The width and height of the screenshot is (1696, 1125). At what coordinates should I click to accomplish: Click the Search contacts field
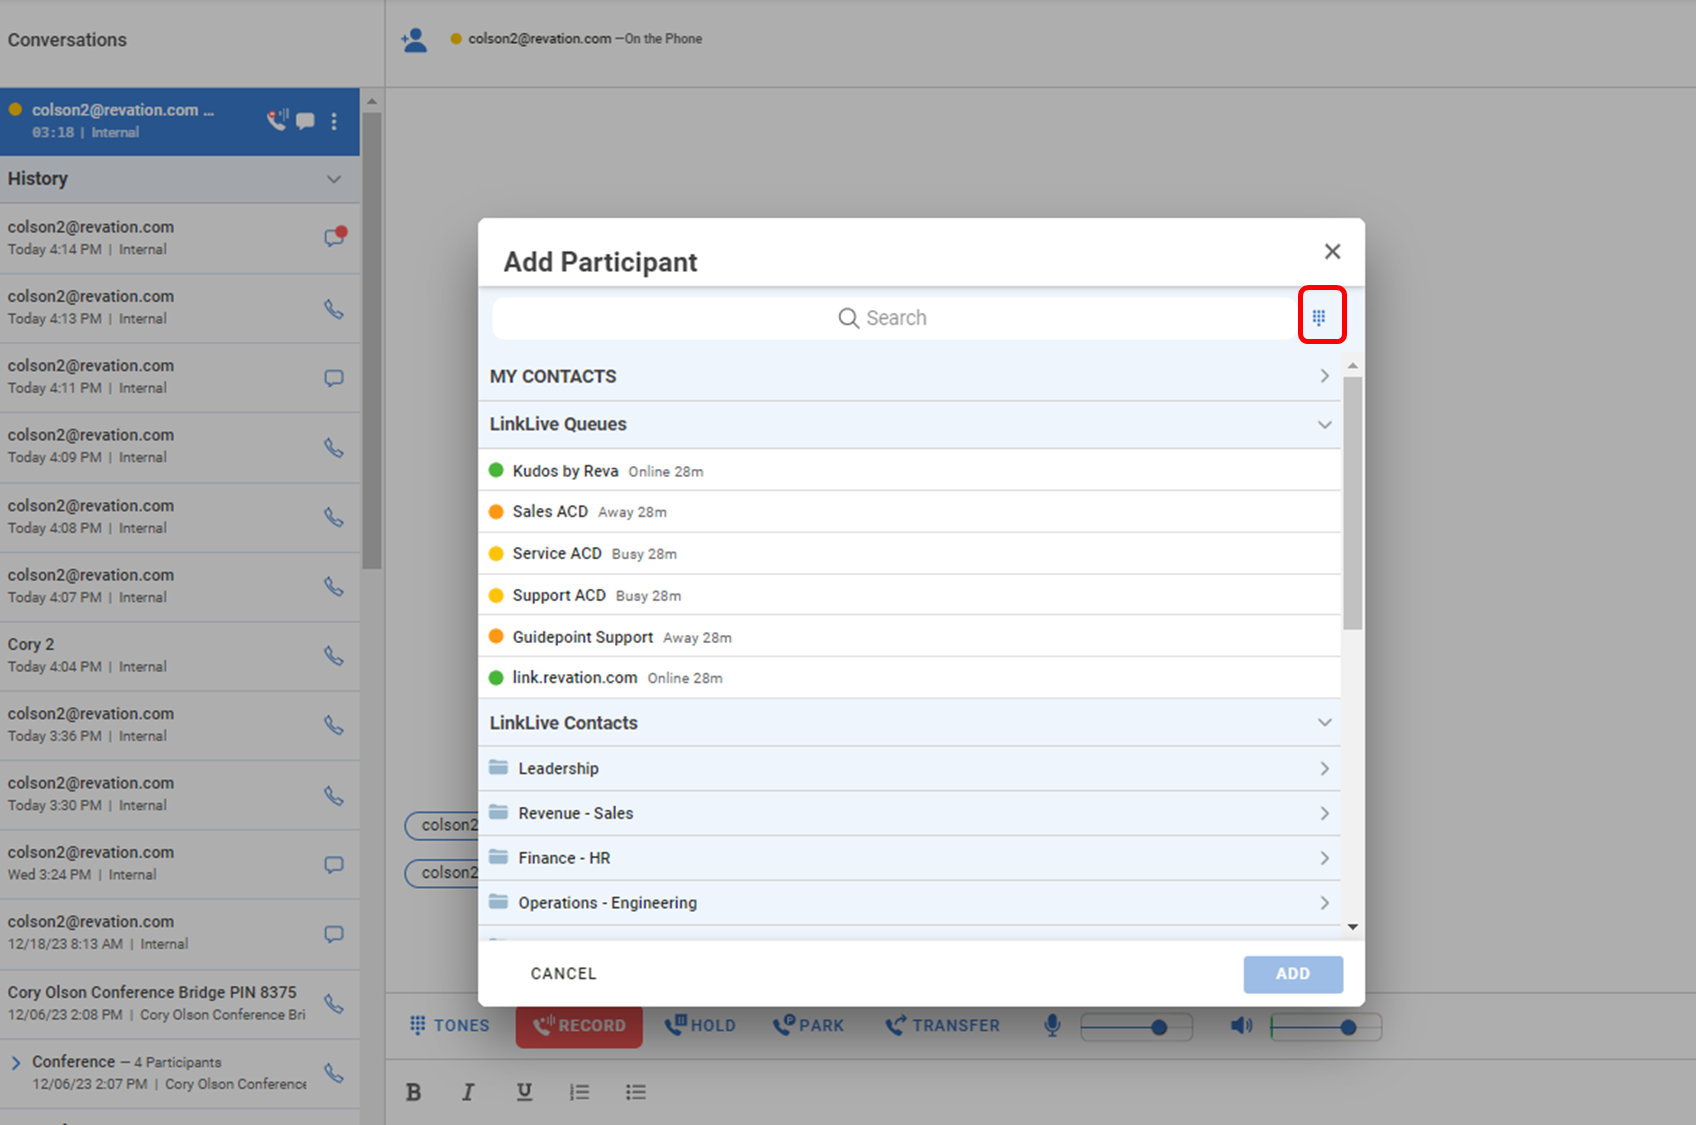coord(882,318)
